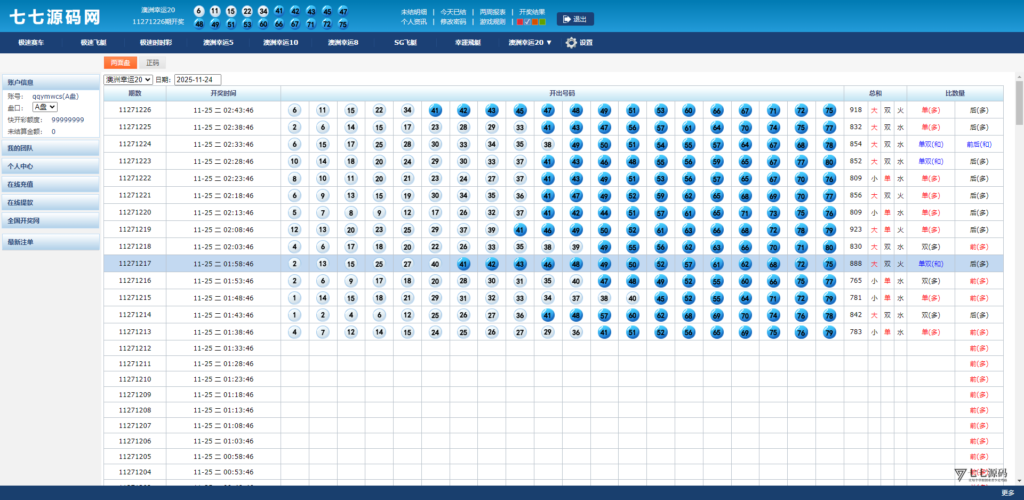Viewport: 1024px width, 500px height.
Task: Switch to the 正码 tab
Action: point(153,62)
